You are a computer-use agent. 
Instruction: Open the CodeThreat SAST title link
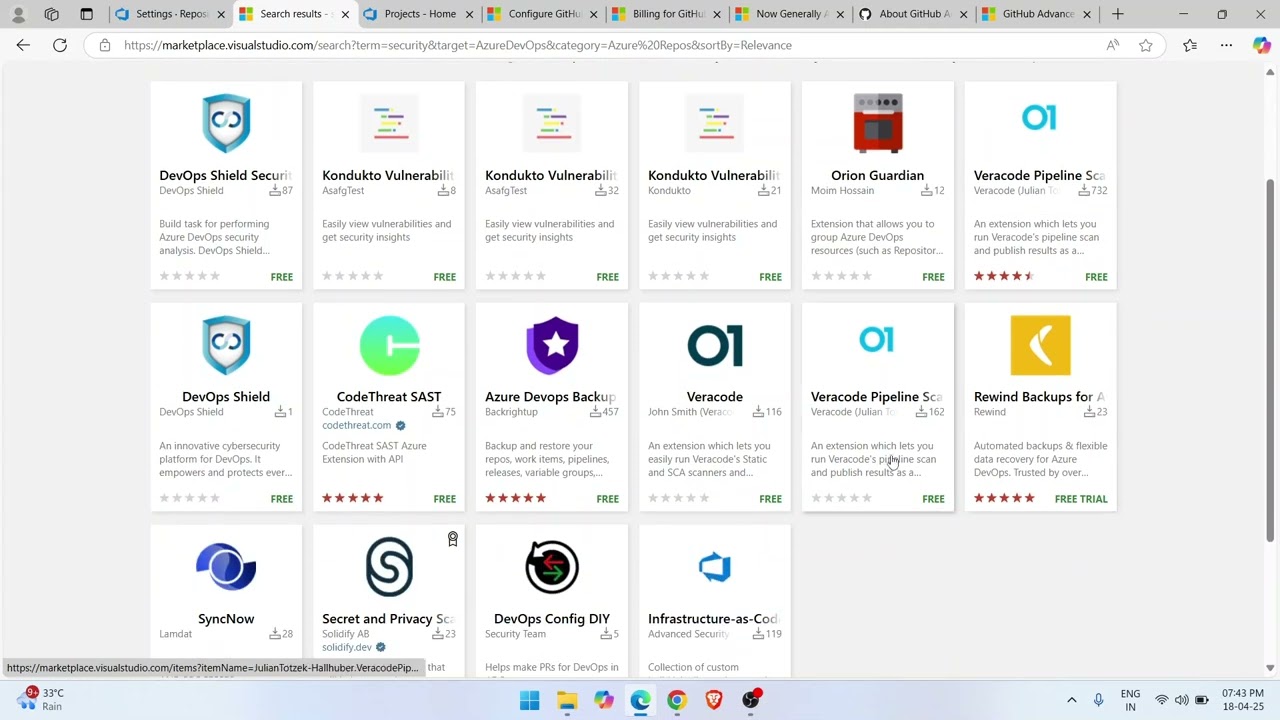(x=389, y=397)
